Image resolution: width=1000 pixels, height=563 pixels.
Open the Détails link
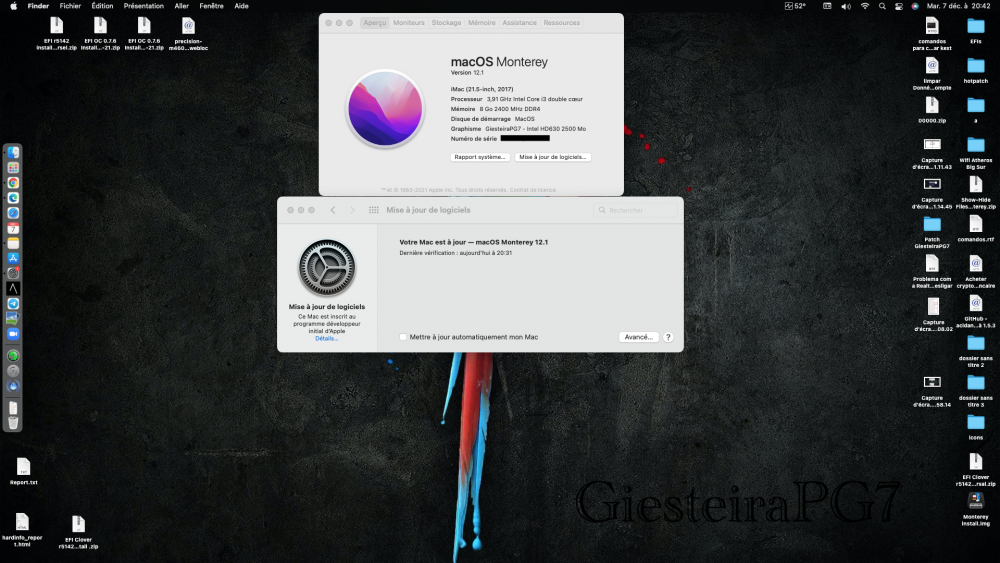327,339
